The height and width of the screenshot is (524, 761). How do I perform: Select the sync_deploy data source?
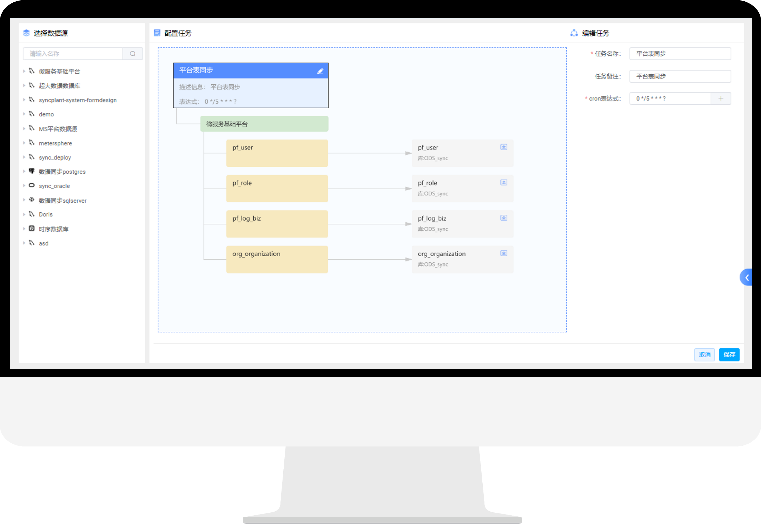(x=55, y=157)
